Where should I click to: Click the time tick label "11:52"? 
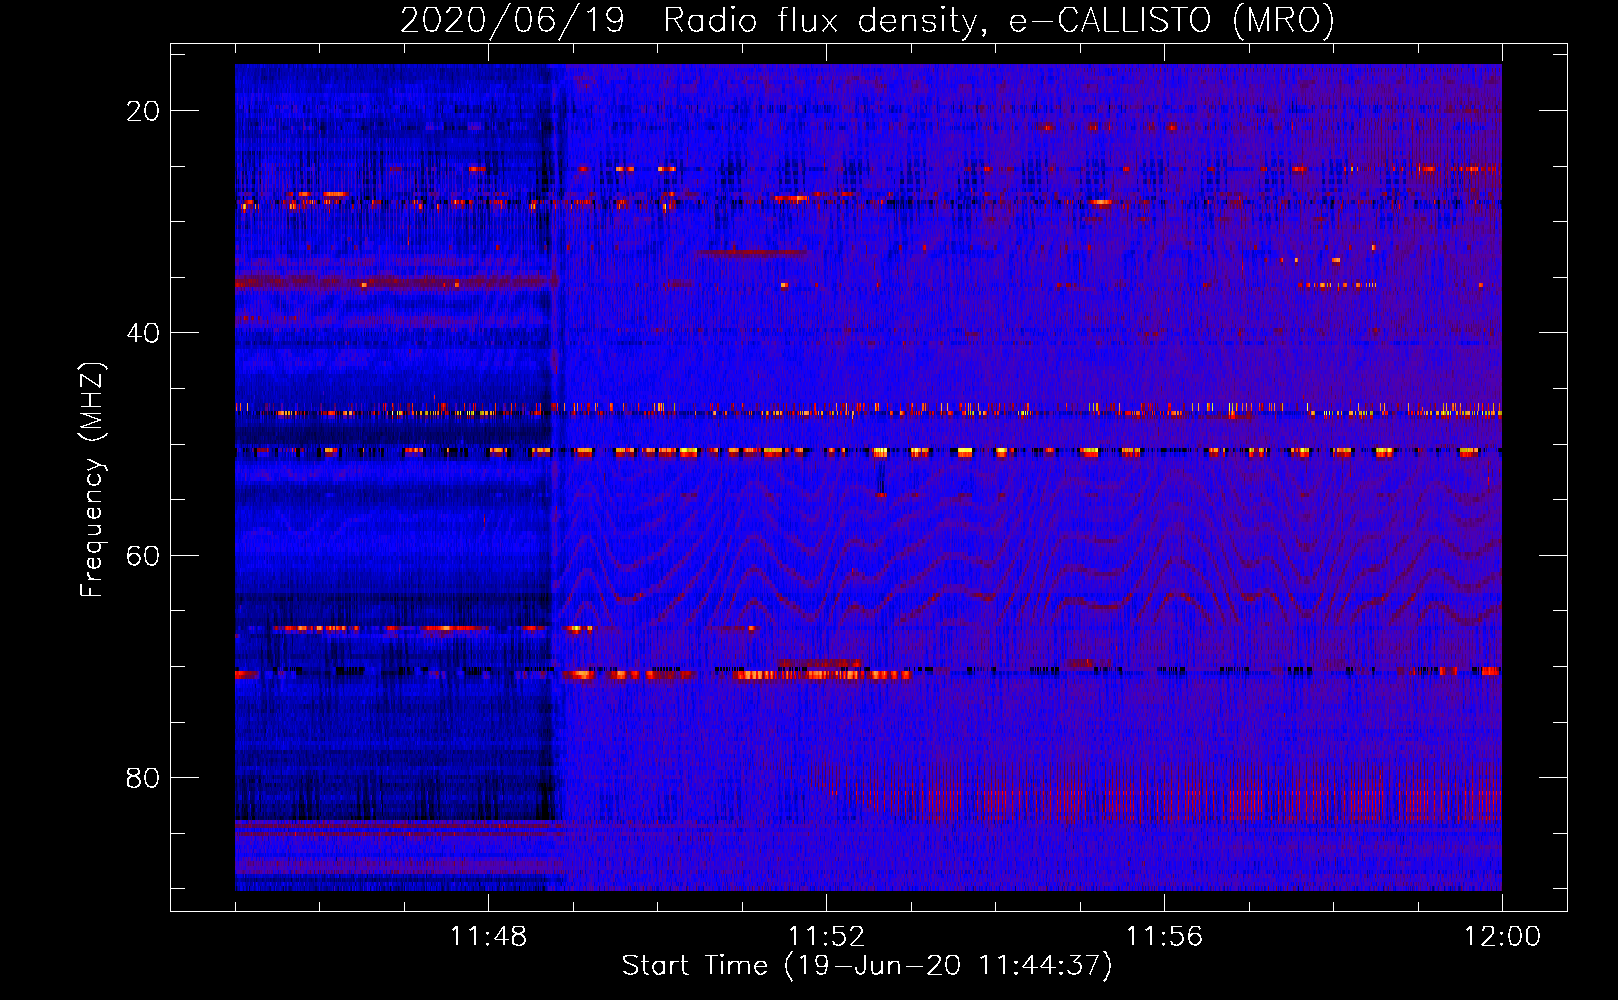coord(826,937)
